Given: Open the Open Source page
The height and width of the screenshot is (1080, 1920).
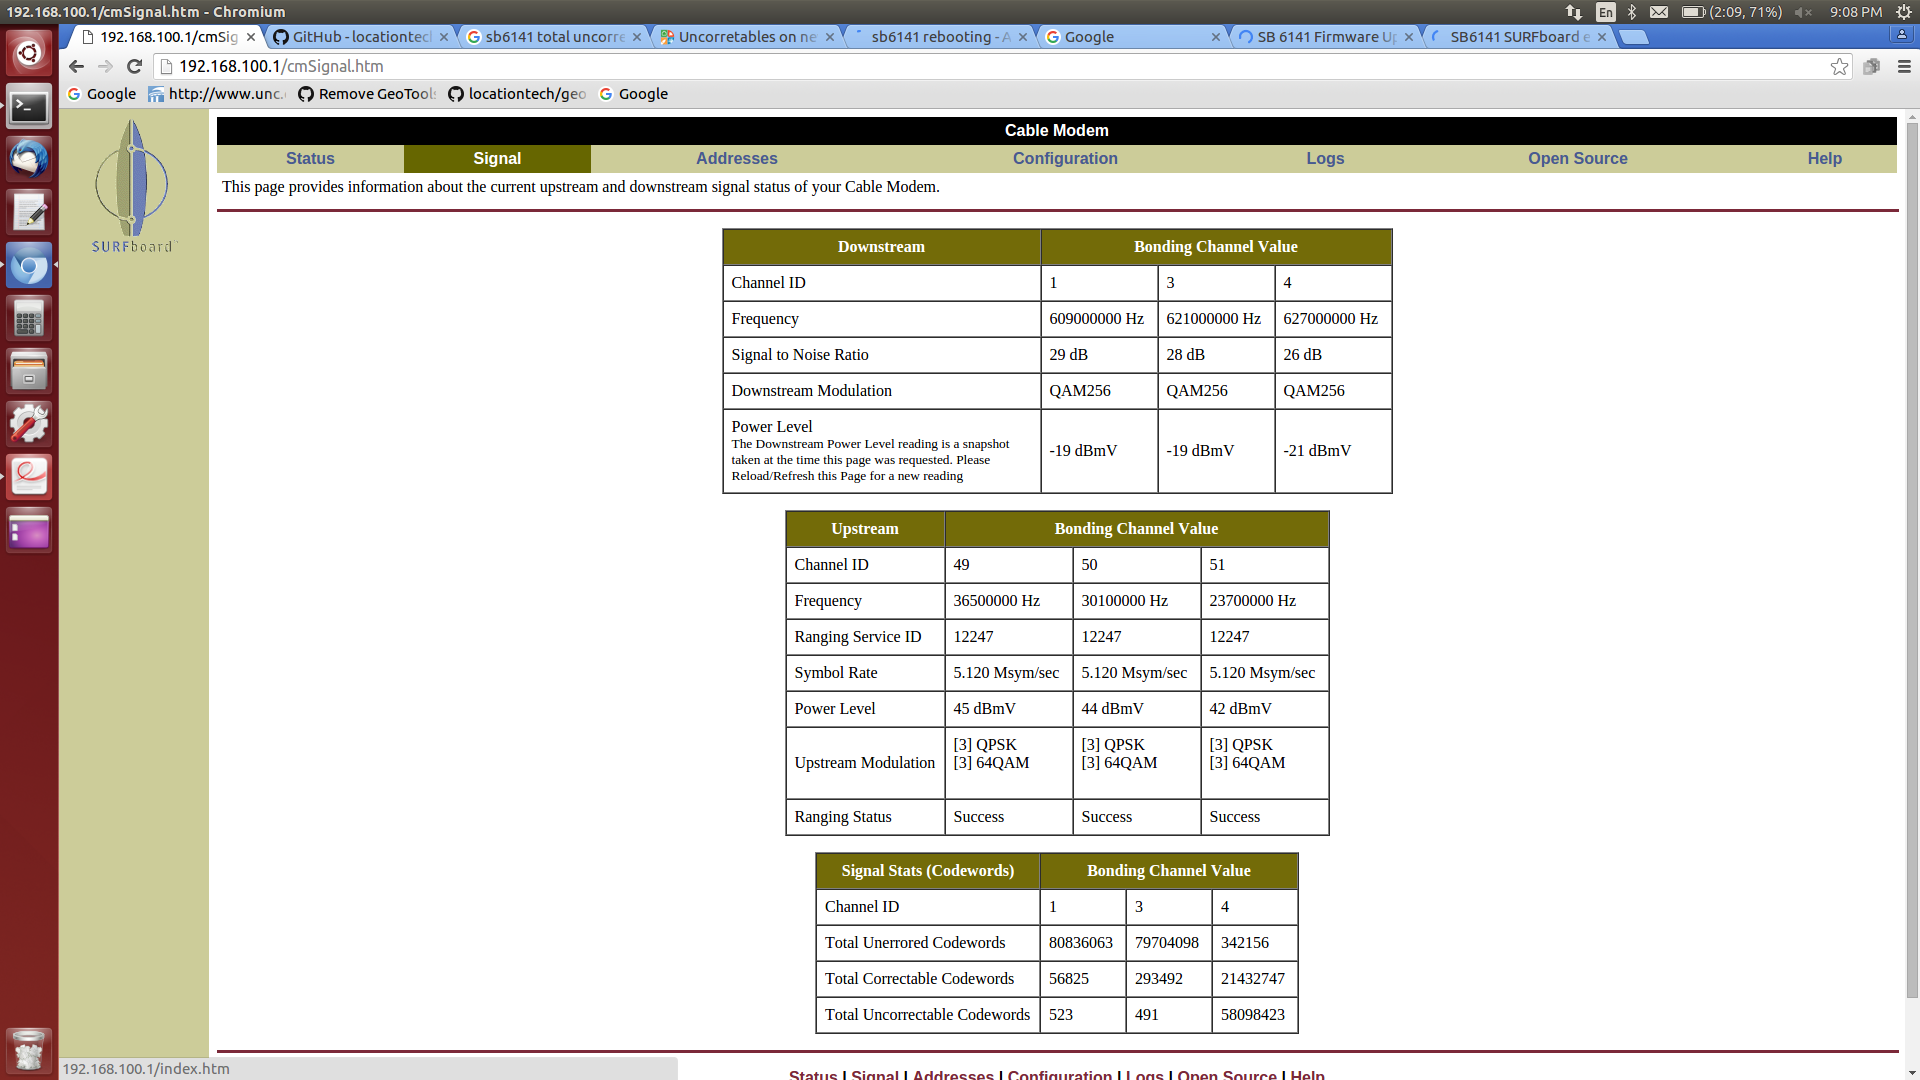Looking at the screenshot, I should click(x=1577, y=158).
